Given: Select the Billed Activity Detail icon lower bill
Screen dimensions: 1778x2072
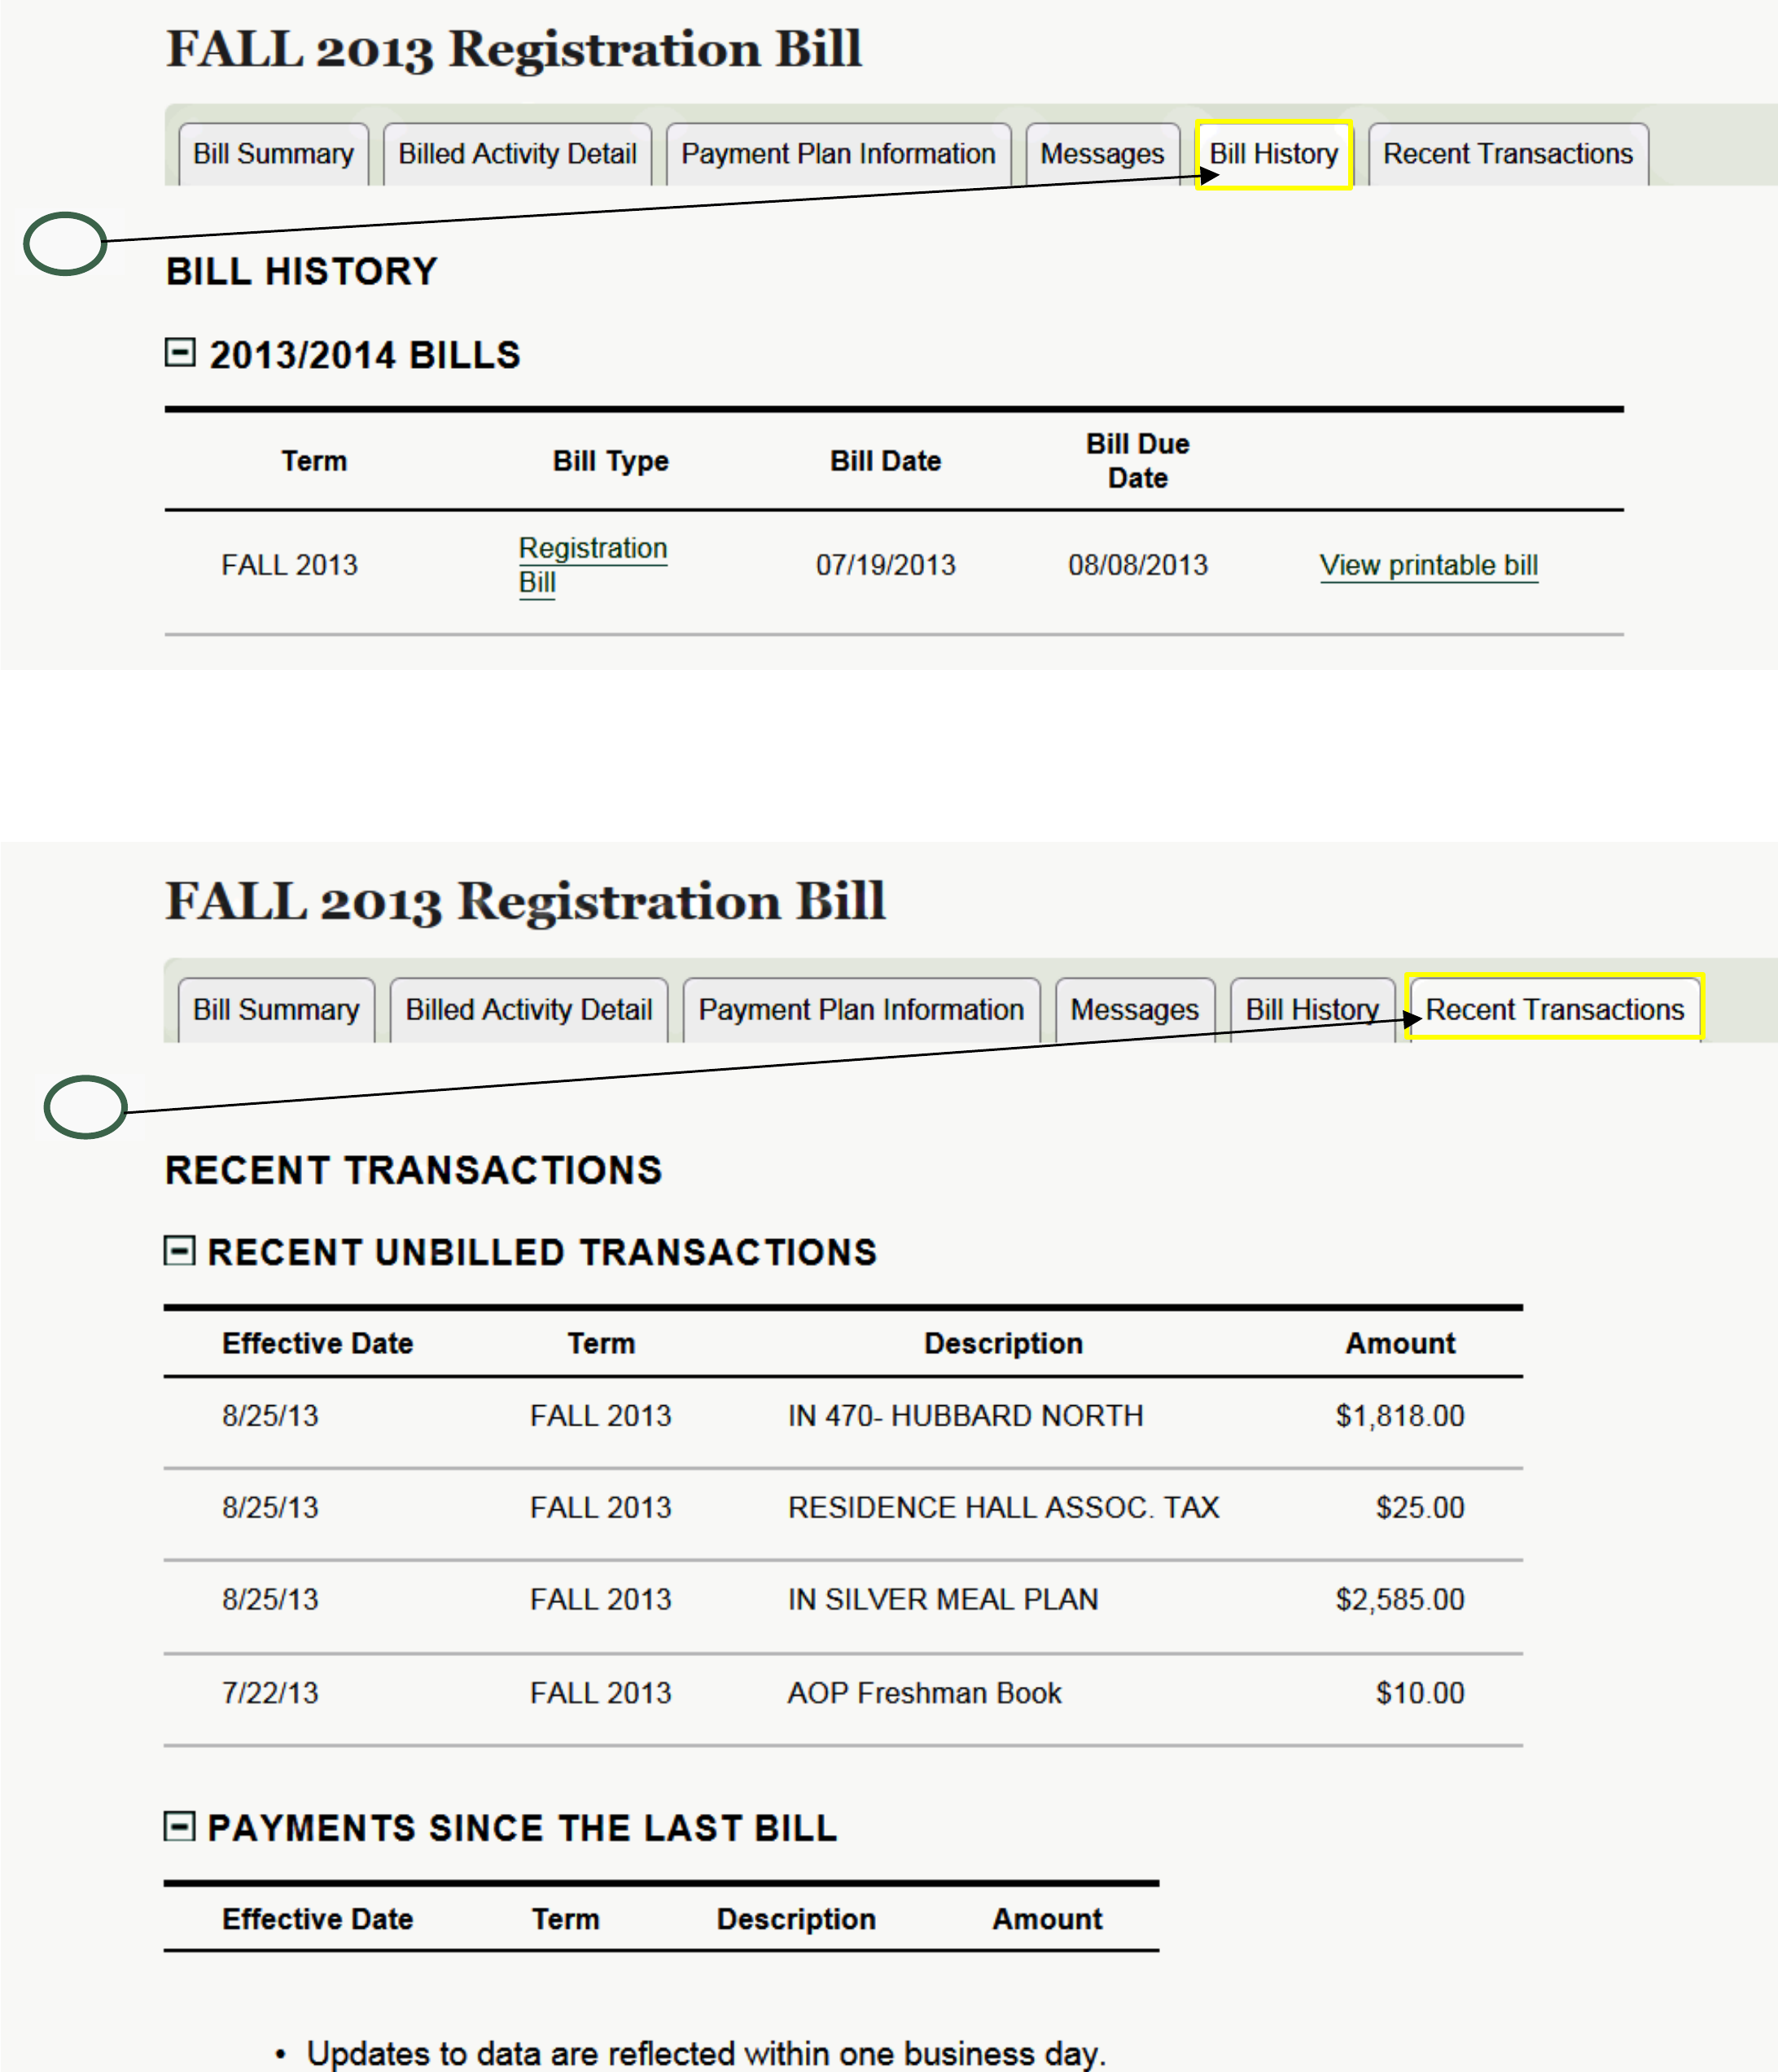Looking at the screenshot, I should point(528,985).
